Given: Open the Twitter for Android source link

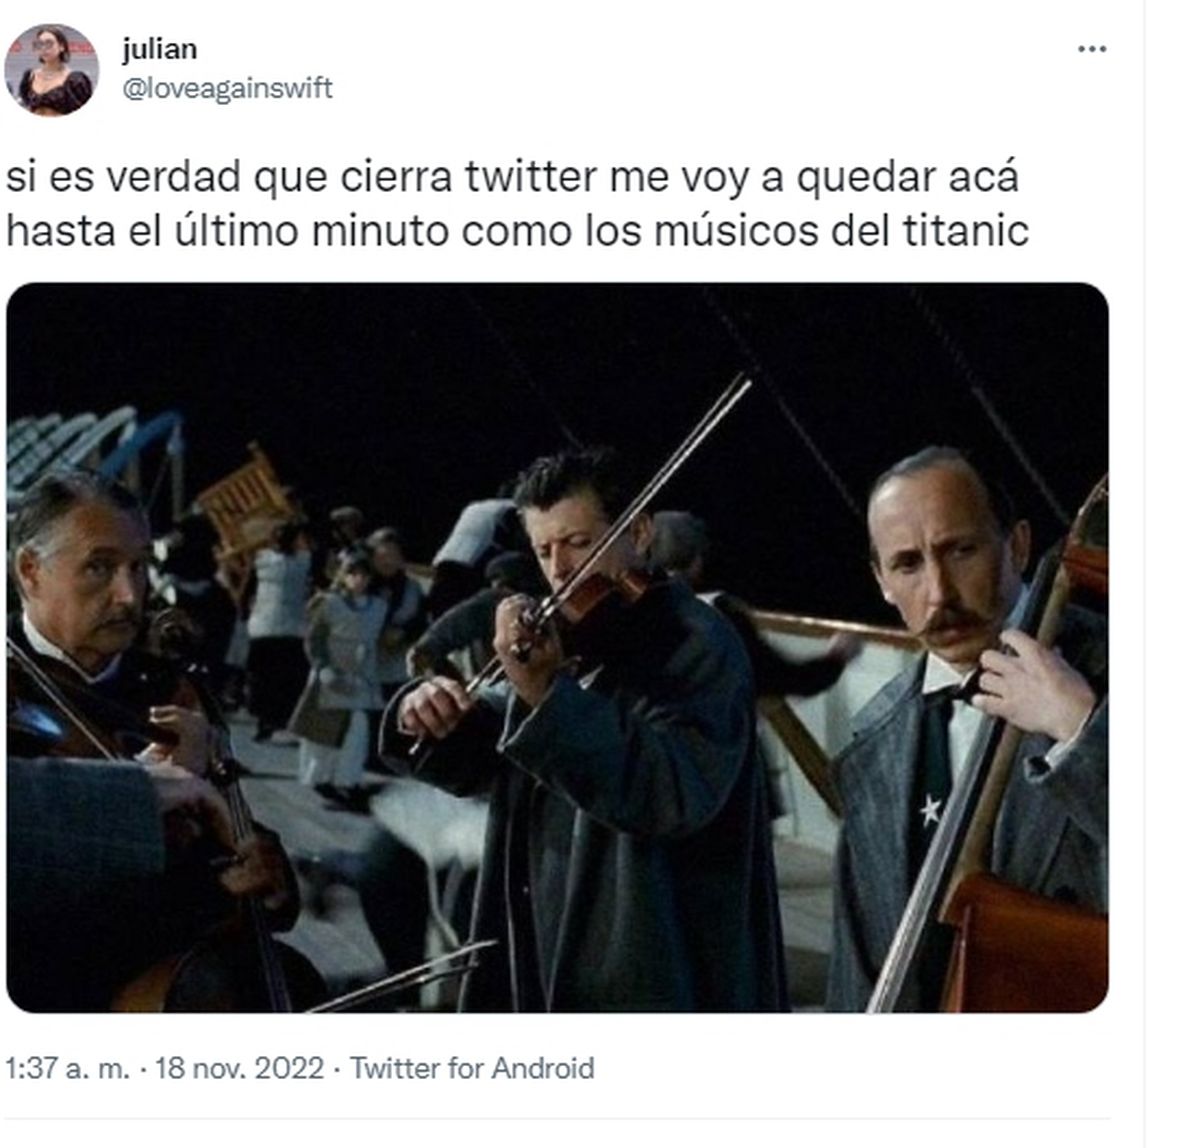Looking at the screenshot, I should [x=472, y=1068].
